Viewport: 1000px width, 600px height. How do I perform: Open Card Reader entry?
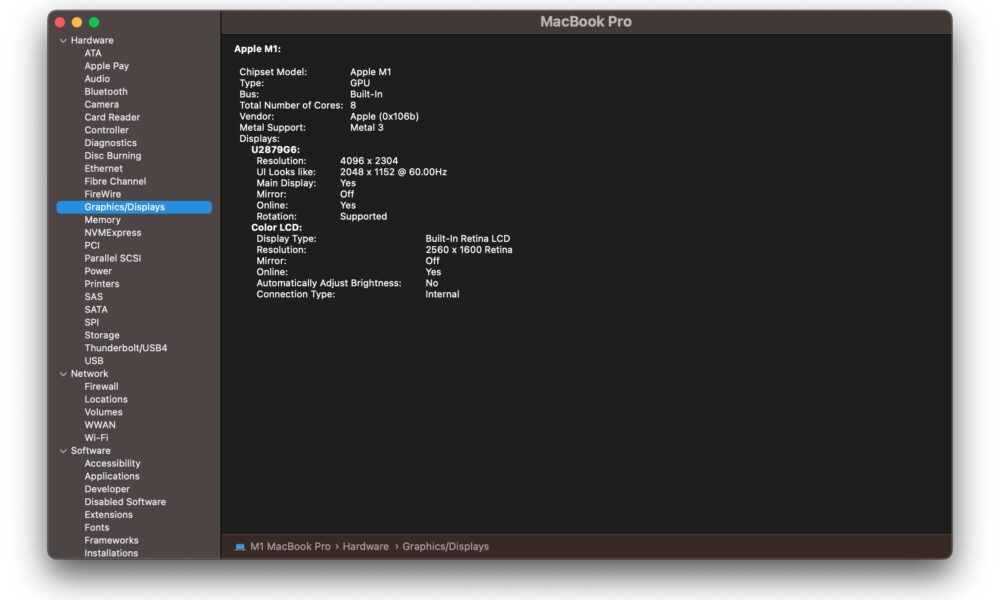[x=112, y=117]
